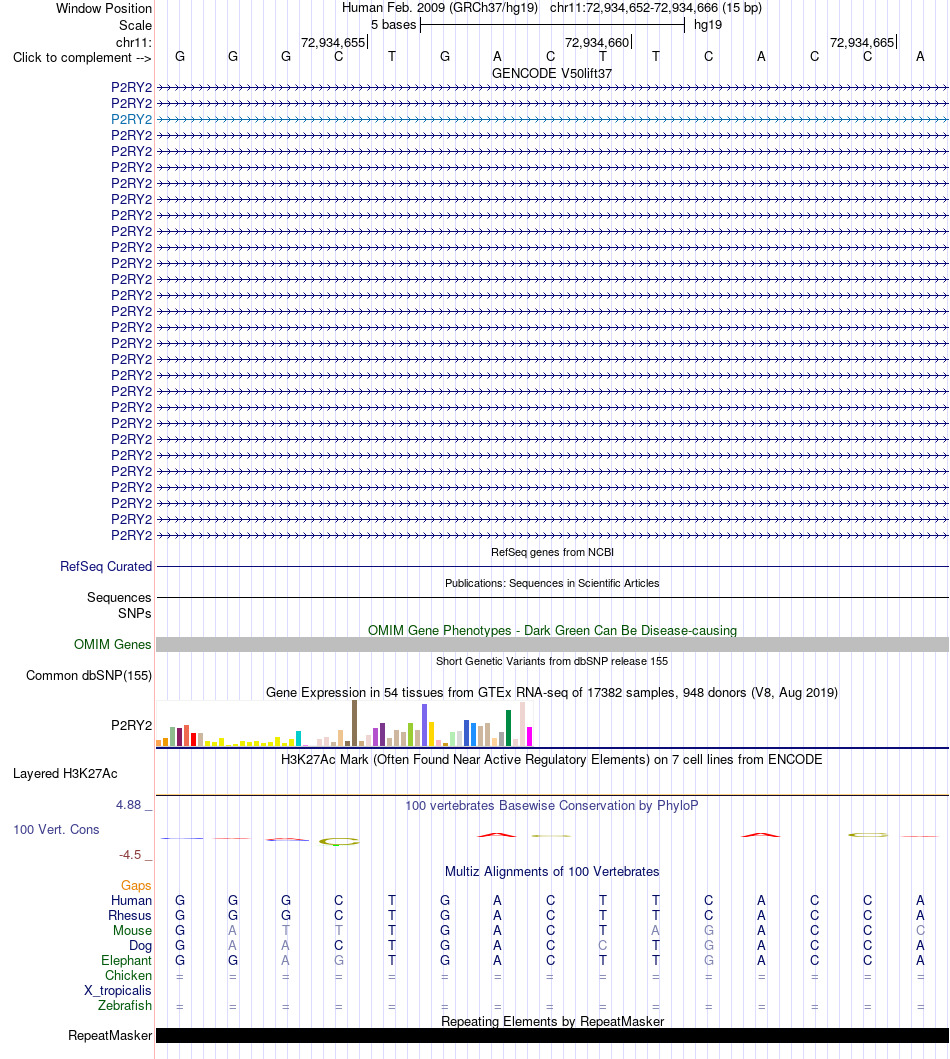Image resolution: width=950 pixels, height=1059 pixels.
Task: Click the '5 bases' scale bar
Action: [x=552, y=26]
